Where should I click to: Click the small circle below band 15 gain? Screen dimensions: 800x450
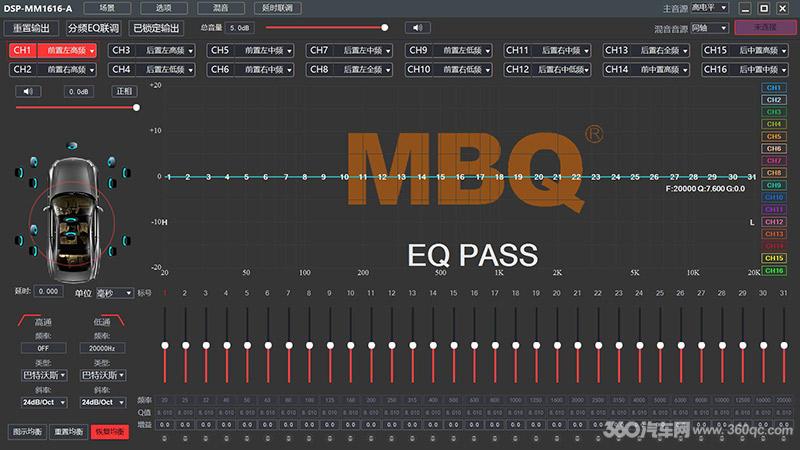(454, 438)
